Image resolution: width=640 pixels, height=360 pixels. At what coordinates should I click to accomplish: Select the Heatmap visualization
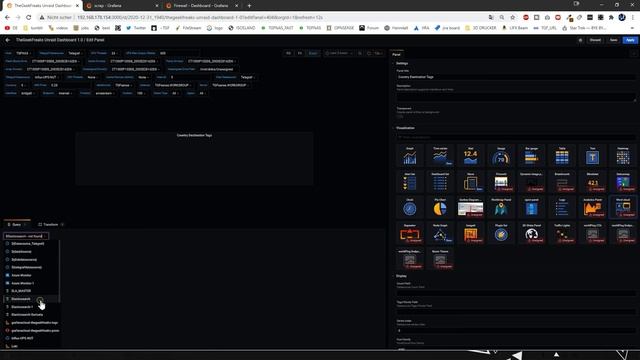[x=623, y=156]
